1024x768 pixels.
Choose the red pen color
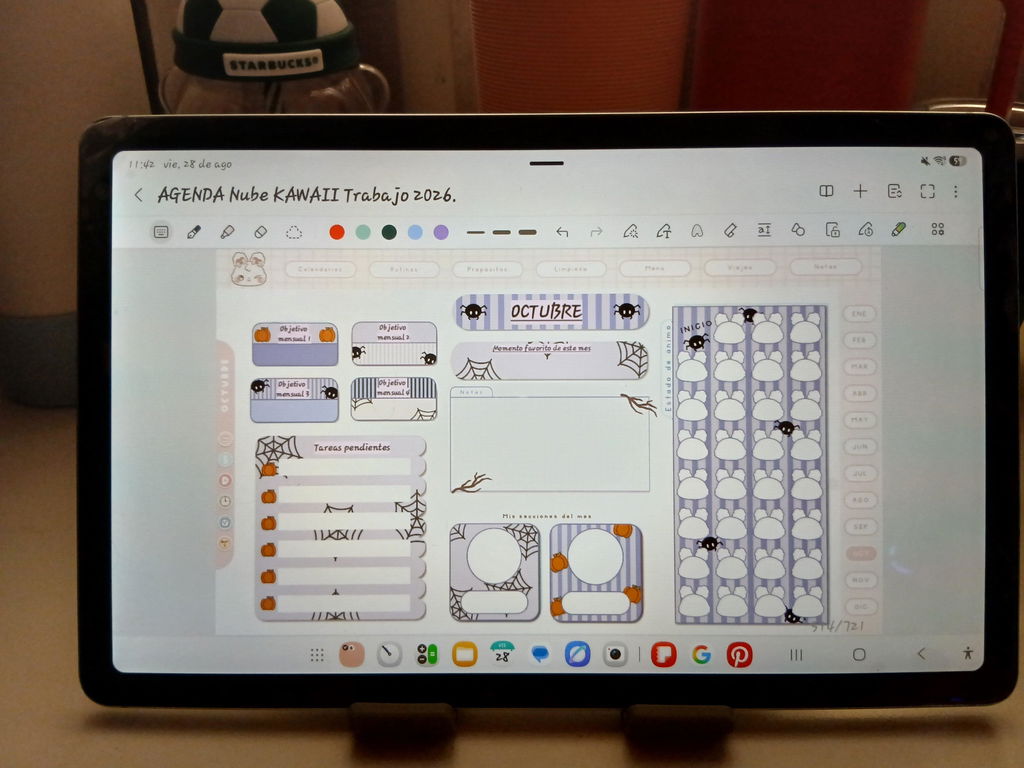pyautogui.click(x=337, y=232)
